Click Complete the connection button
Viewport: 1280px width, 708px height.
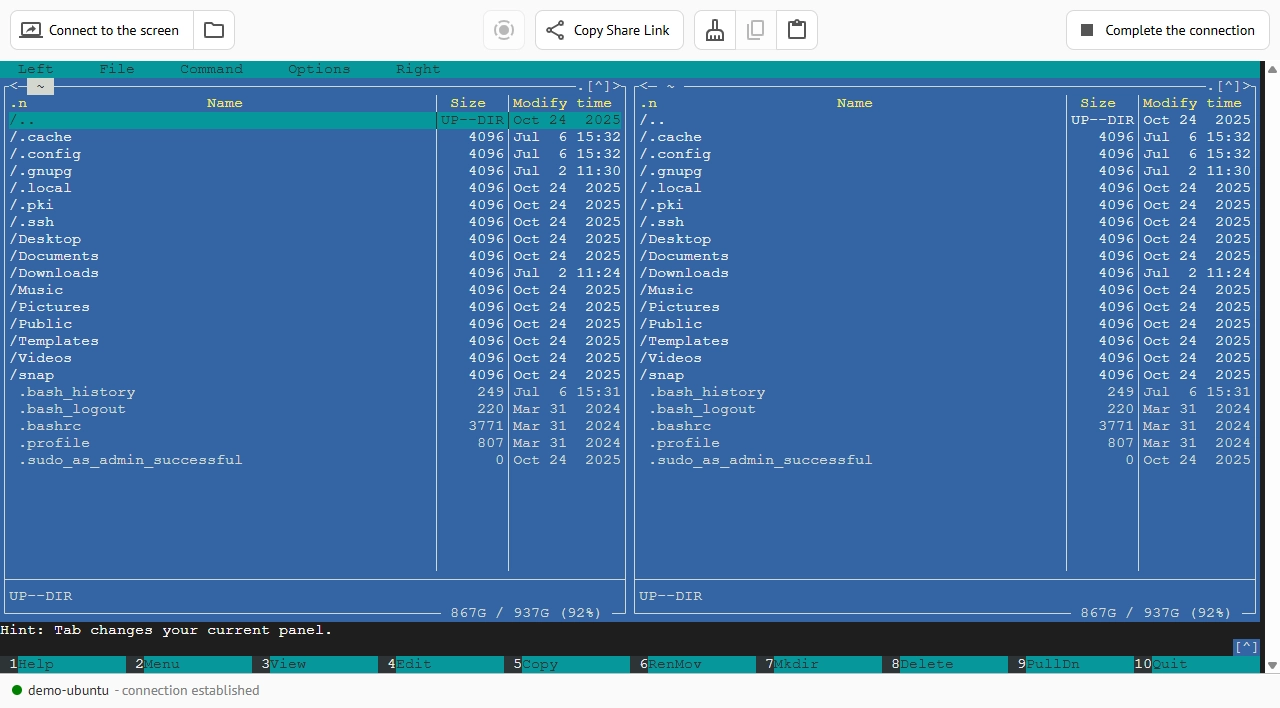coord(1167,30)
